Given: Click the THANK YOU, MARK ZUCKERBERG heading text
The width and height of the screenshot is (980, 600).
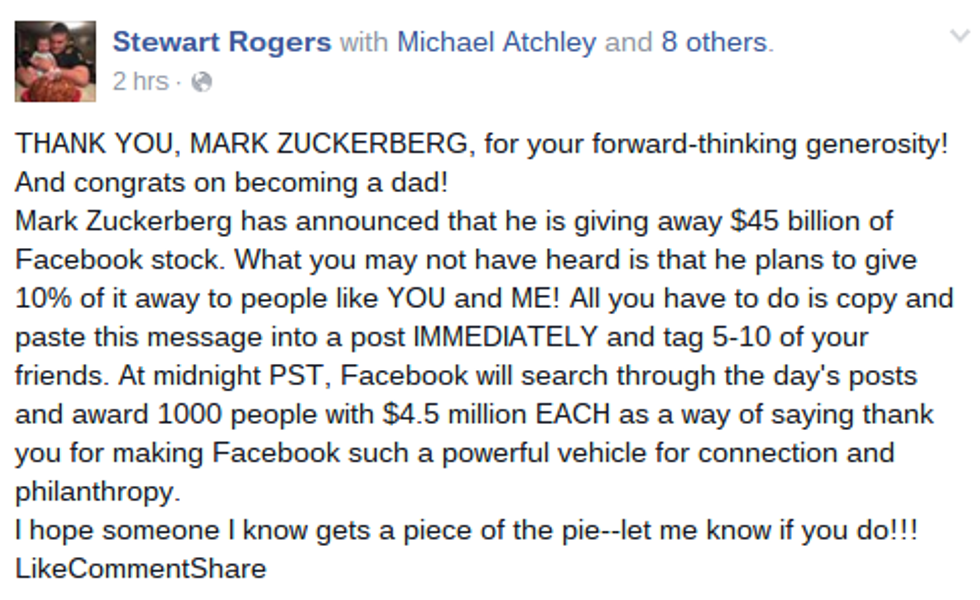Looking at the screenshot, I should (240, 144).
